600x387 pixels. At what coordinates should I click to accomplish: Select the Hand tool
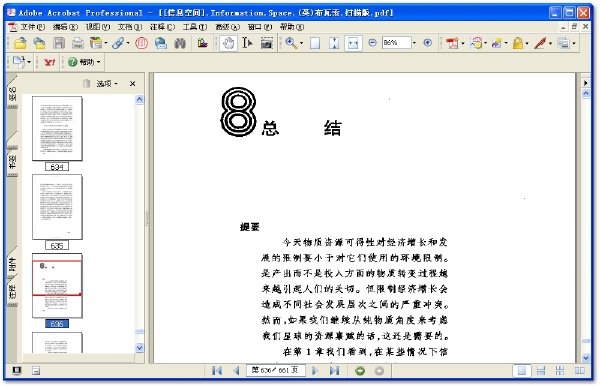coord(228,43)
